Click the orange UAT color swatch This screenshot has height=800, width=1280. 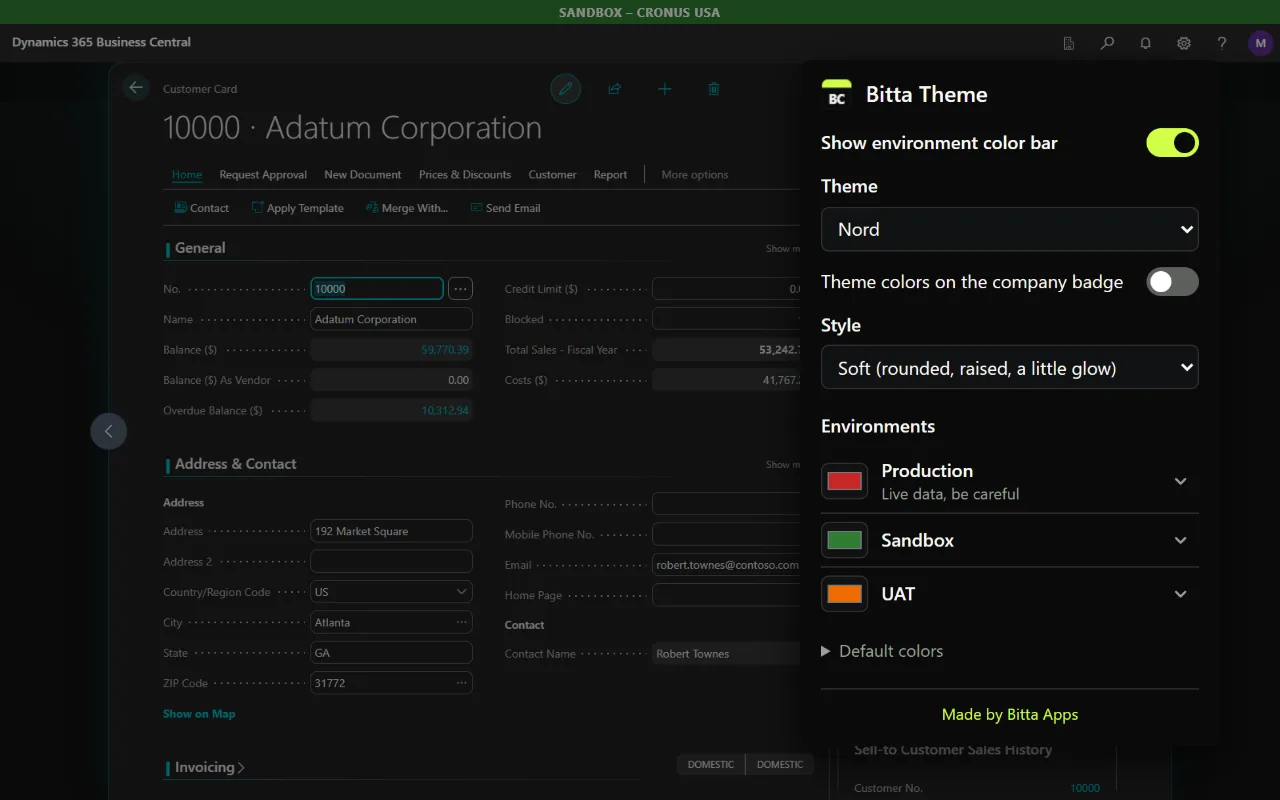click(845, 594)
